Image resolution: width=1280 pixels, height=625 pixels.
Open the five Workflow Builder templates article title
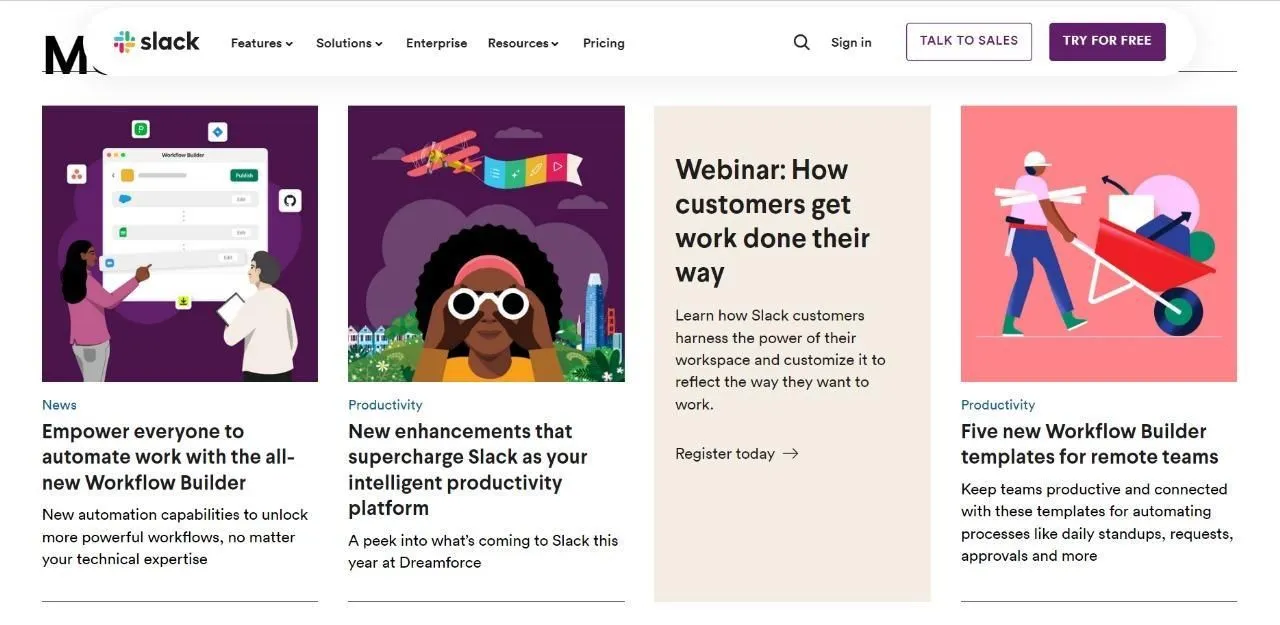coord(1088,443)
